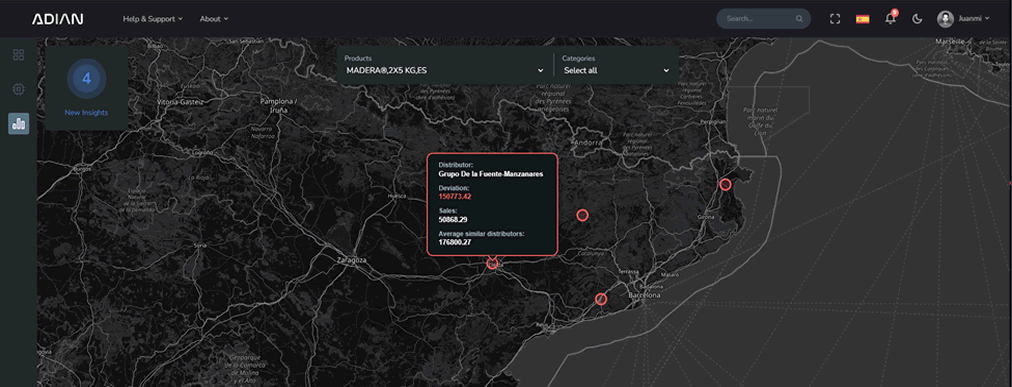Viewport: 1012px width, 387px height.
Task: Select the map marker near Girona coast
Action: 725,184
